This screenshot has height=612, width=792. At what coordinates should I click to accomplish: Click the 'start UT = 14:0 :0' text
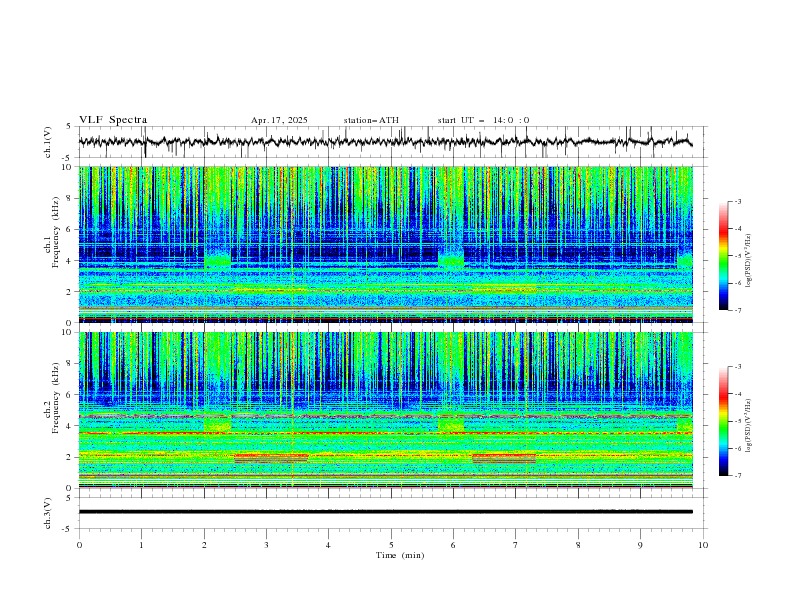coord(483,120)
